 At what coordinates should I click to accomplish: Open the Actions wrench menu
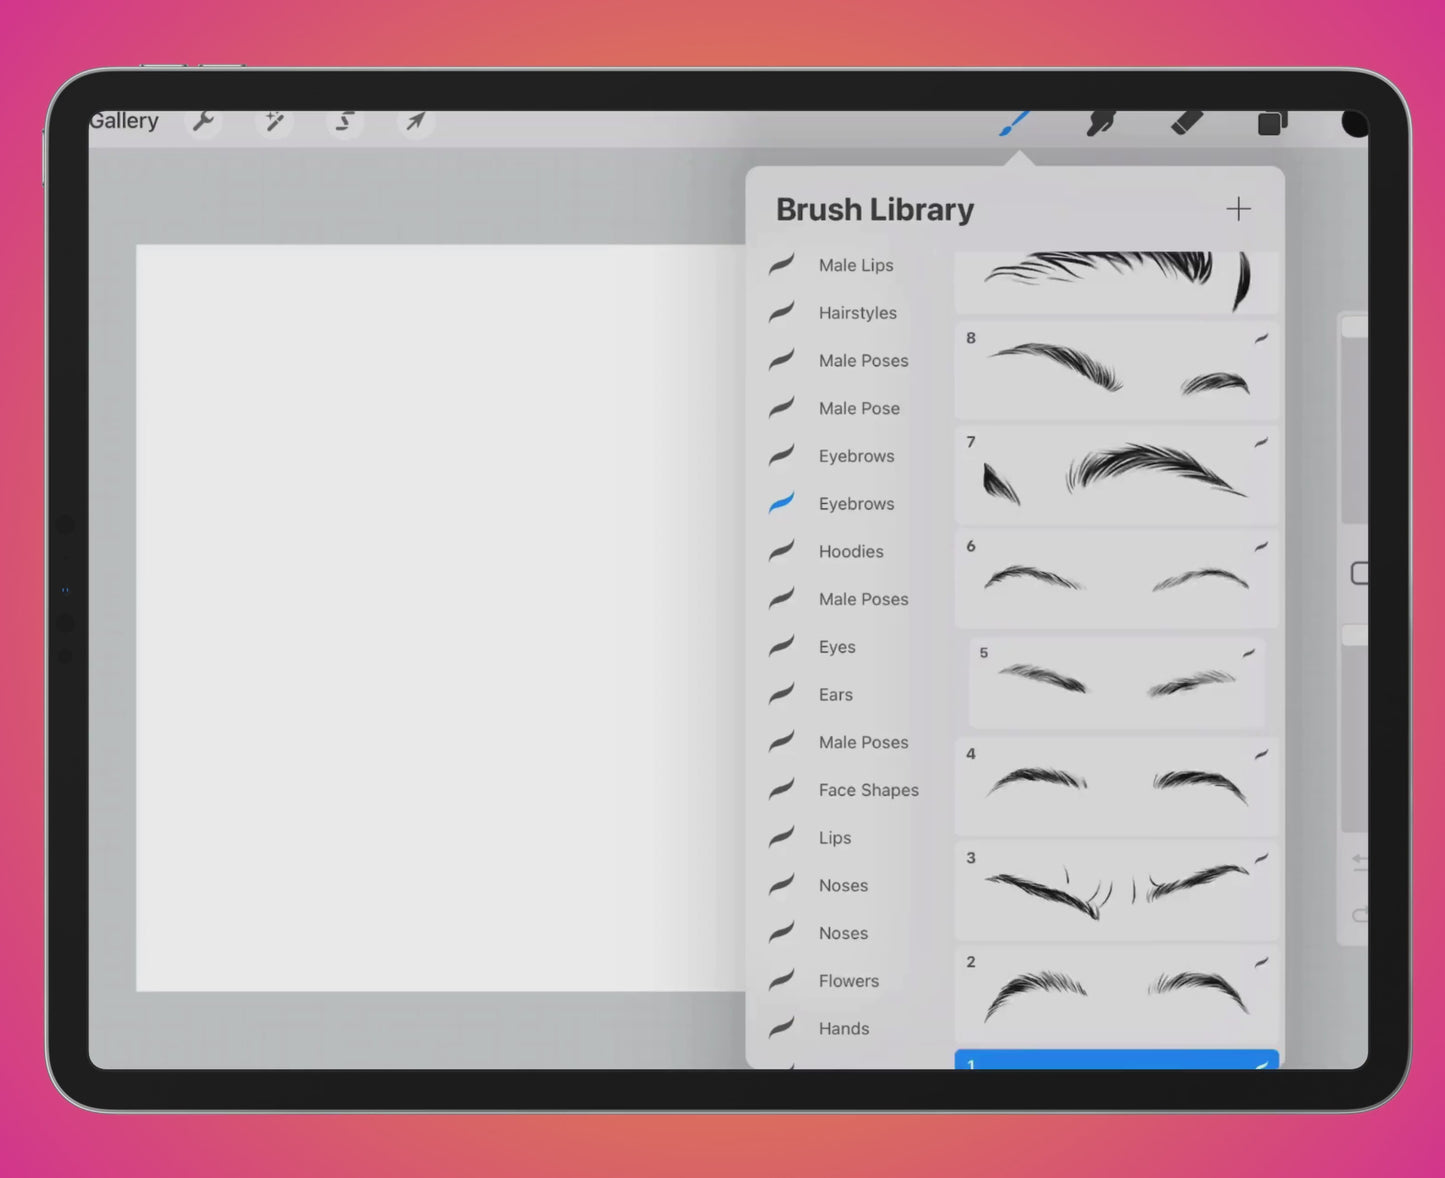click(205, 121)
